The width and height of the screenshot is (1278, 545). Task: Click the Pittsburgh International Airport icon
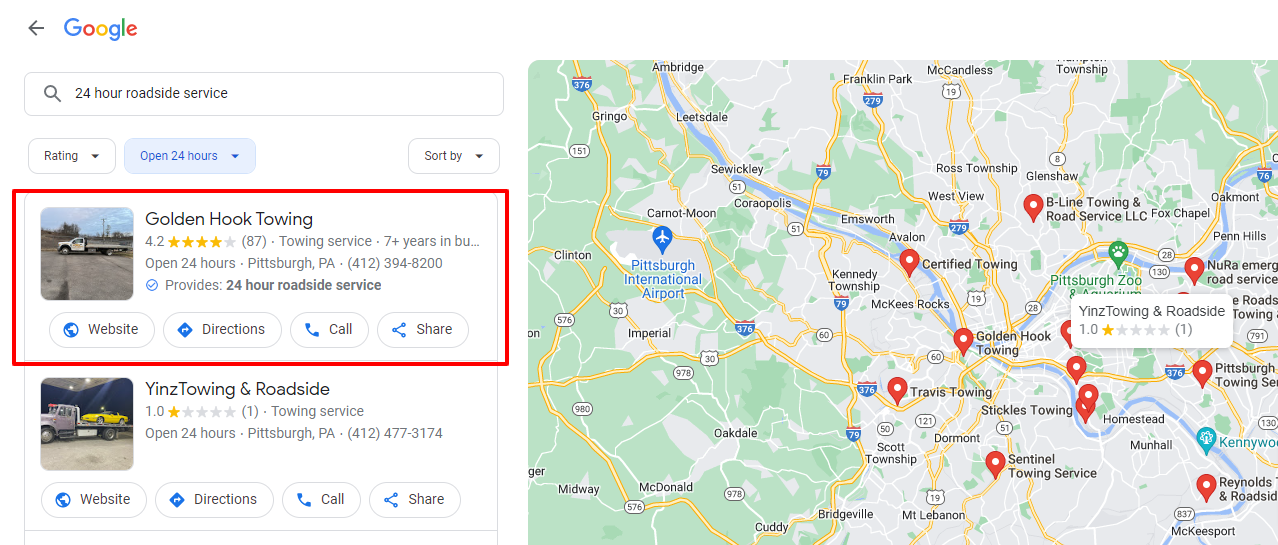coord(661,239)
